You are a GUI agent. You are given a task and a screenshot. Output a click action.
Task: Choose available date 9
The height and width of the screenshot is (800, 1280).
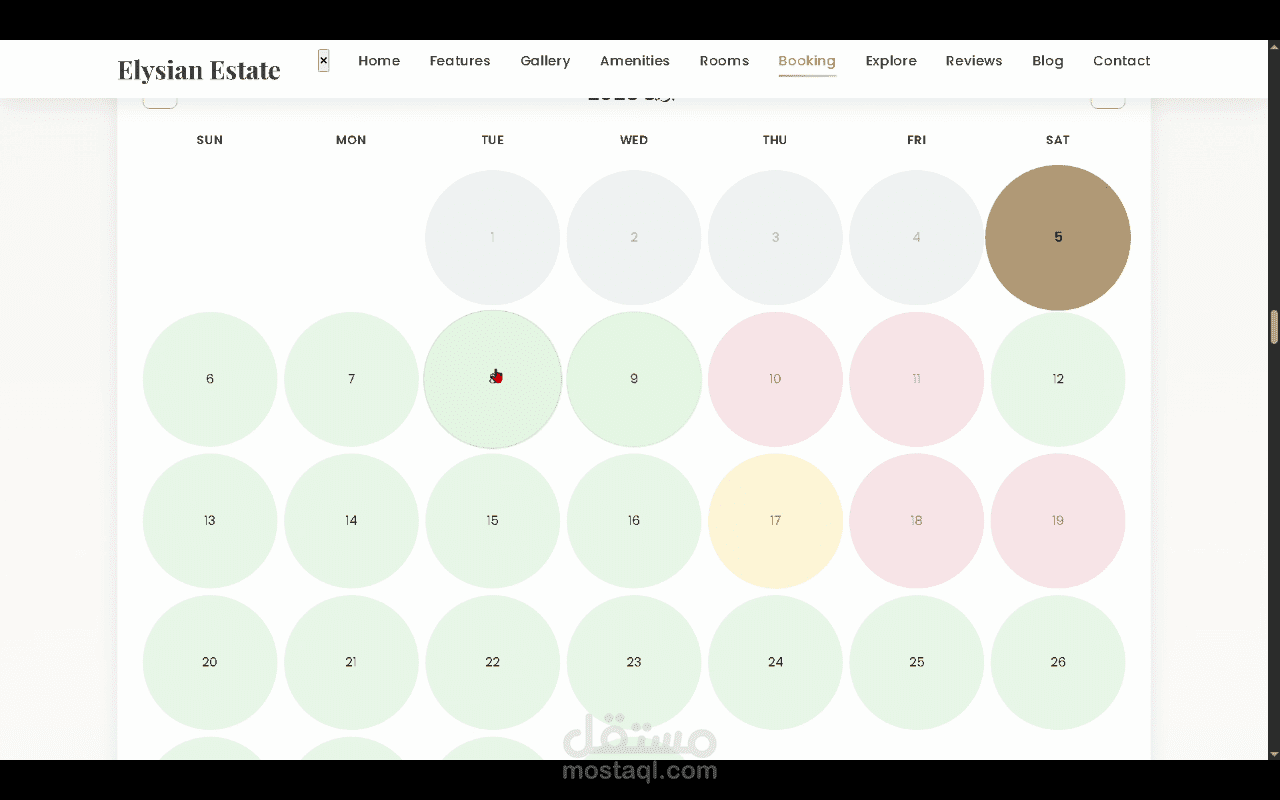coord(634,379)
